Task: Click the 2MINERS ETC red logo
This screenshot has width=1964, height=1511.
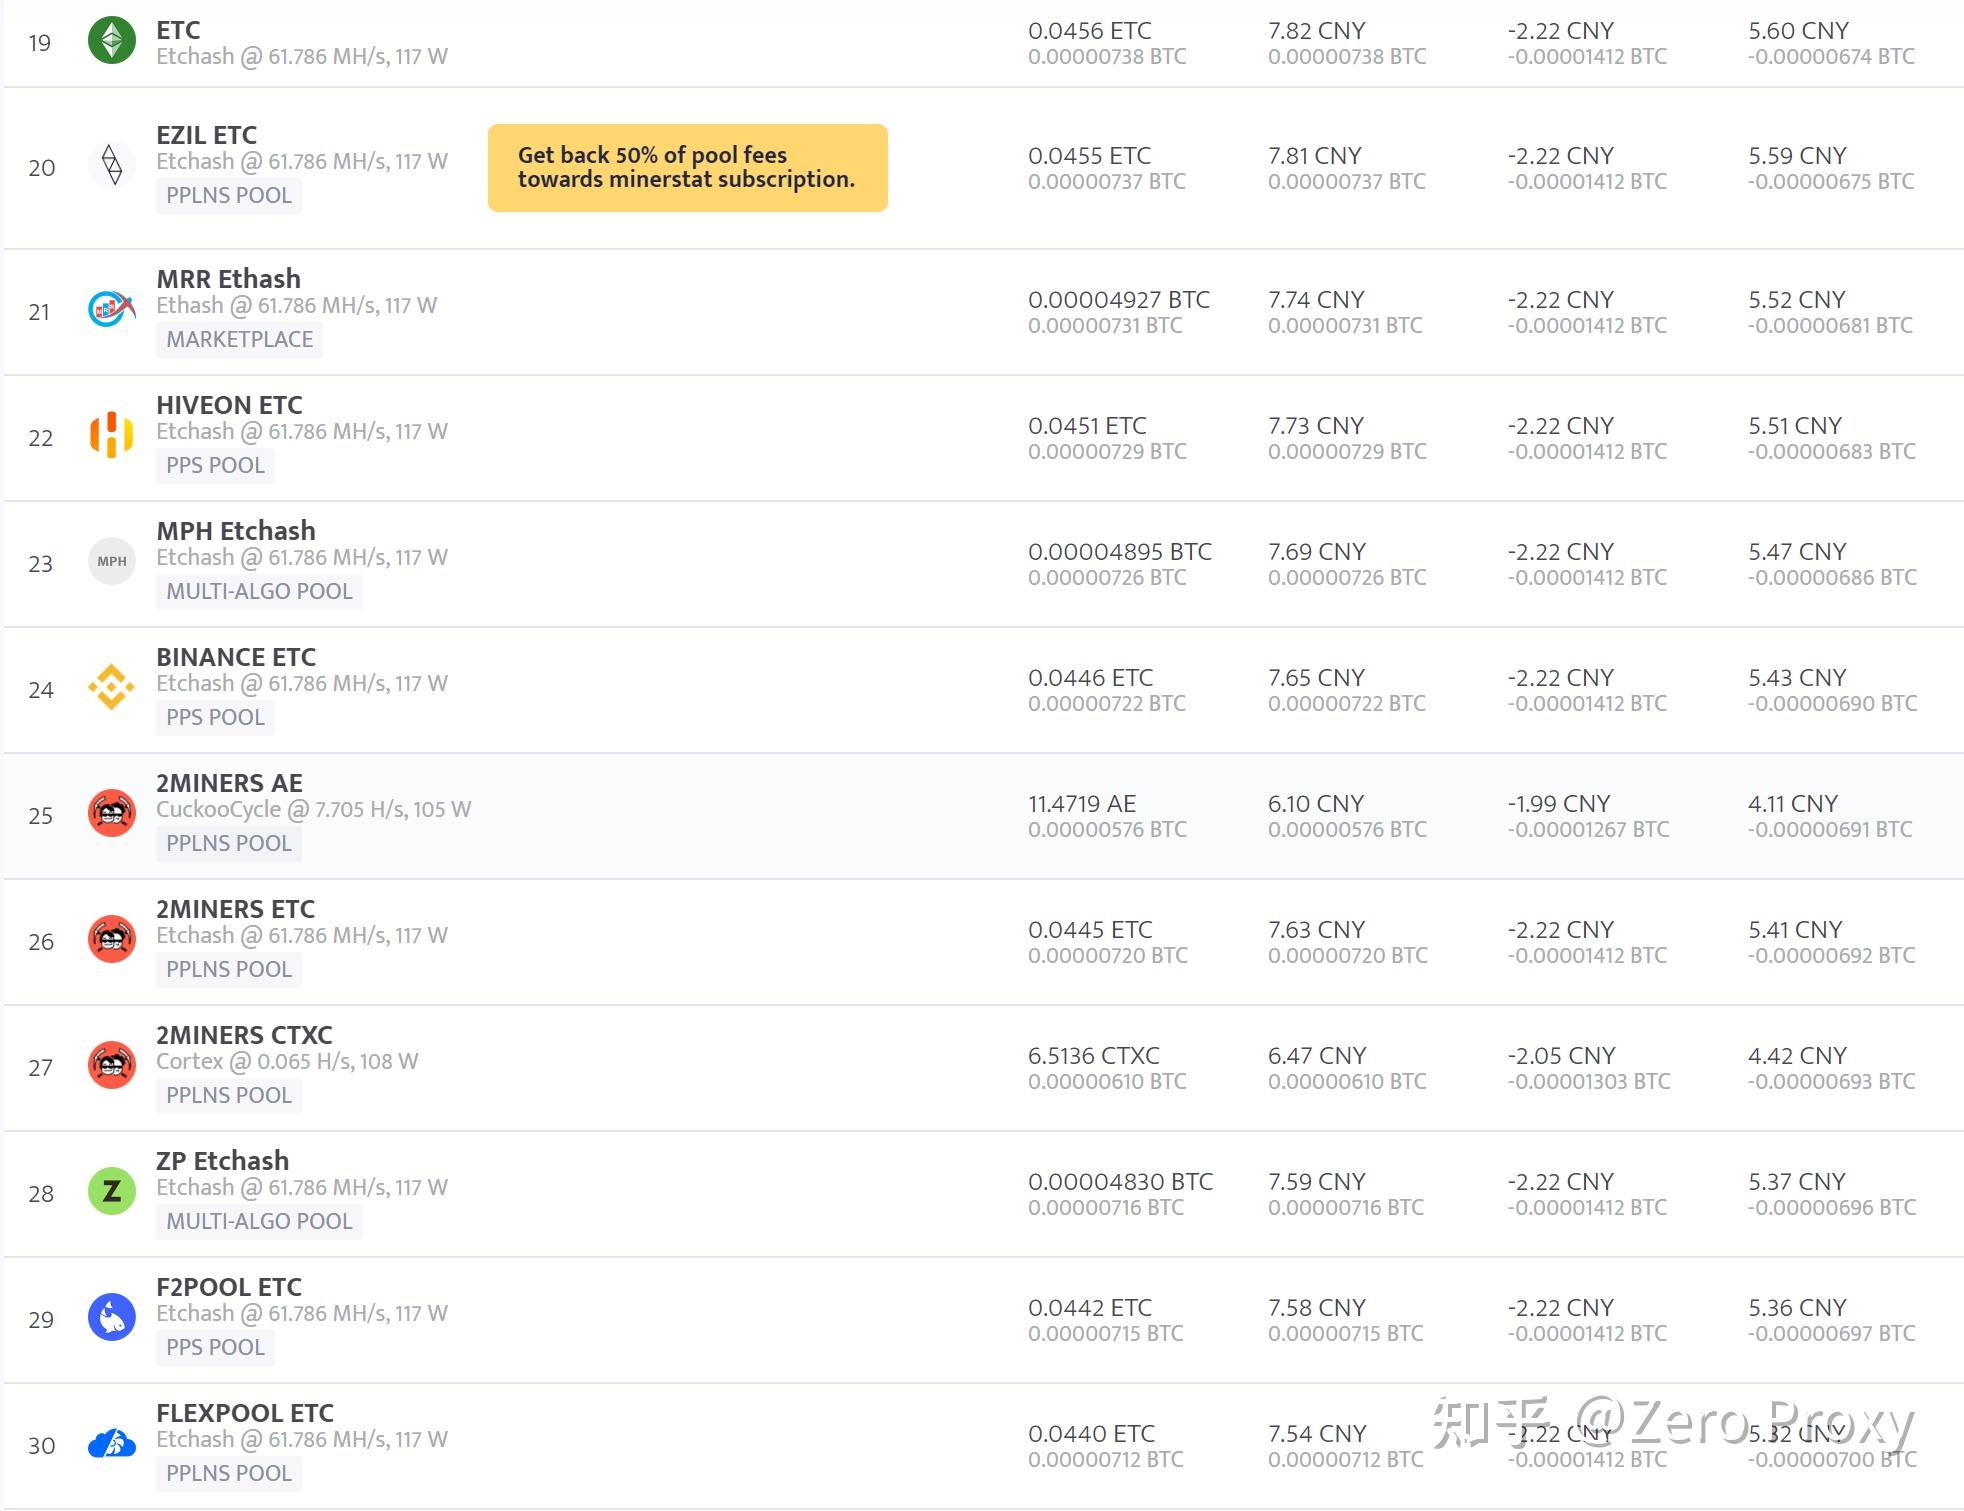Action: click(x=112, y=939)
